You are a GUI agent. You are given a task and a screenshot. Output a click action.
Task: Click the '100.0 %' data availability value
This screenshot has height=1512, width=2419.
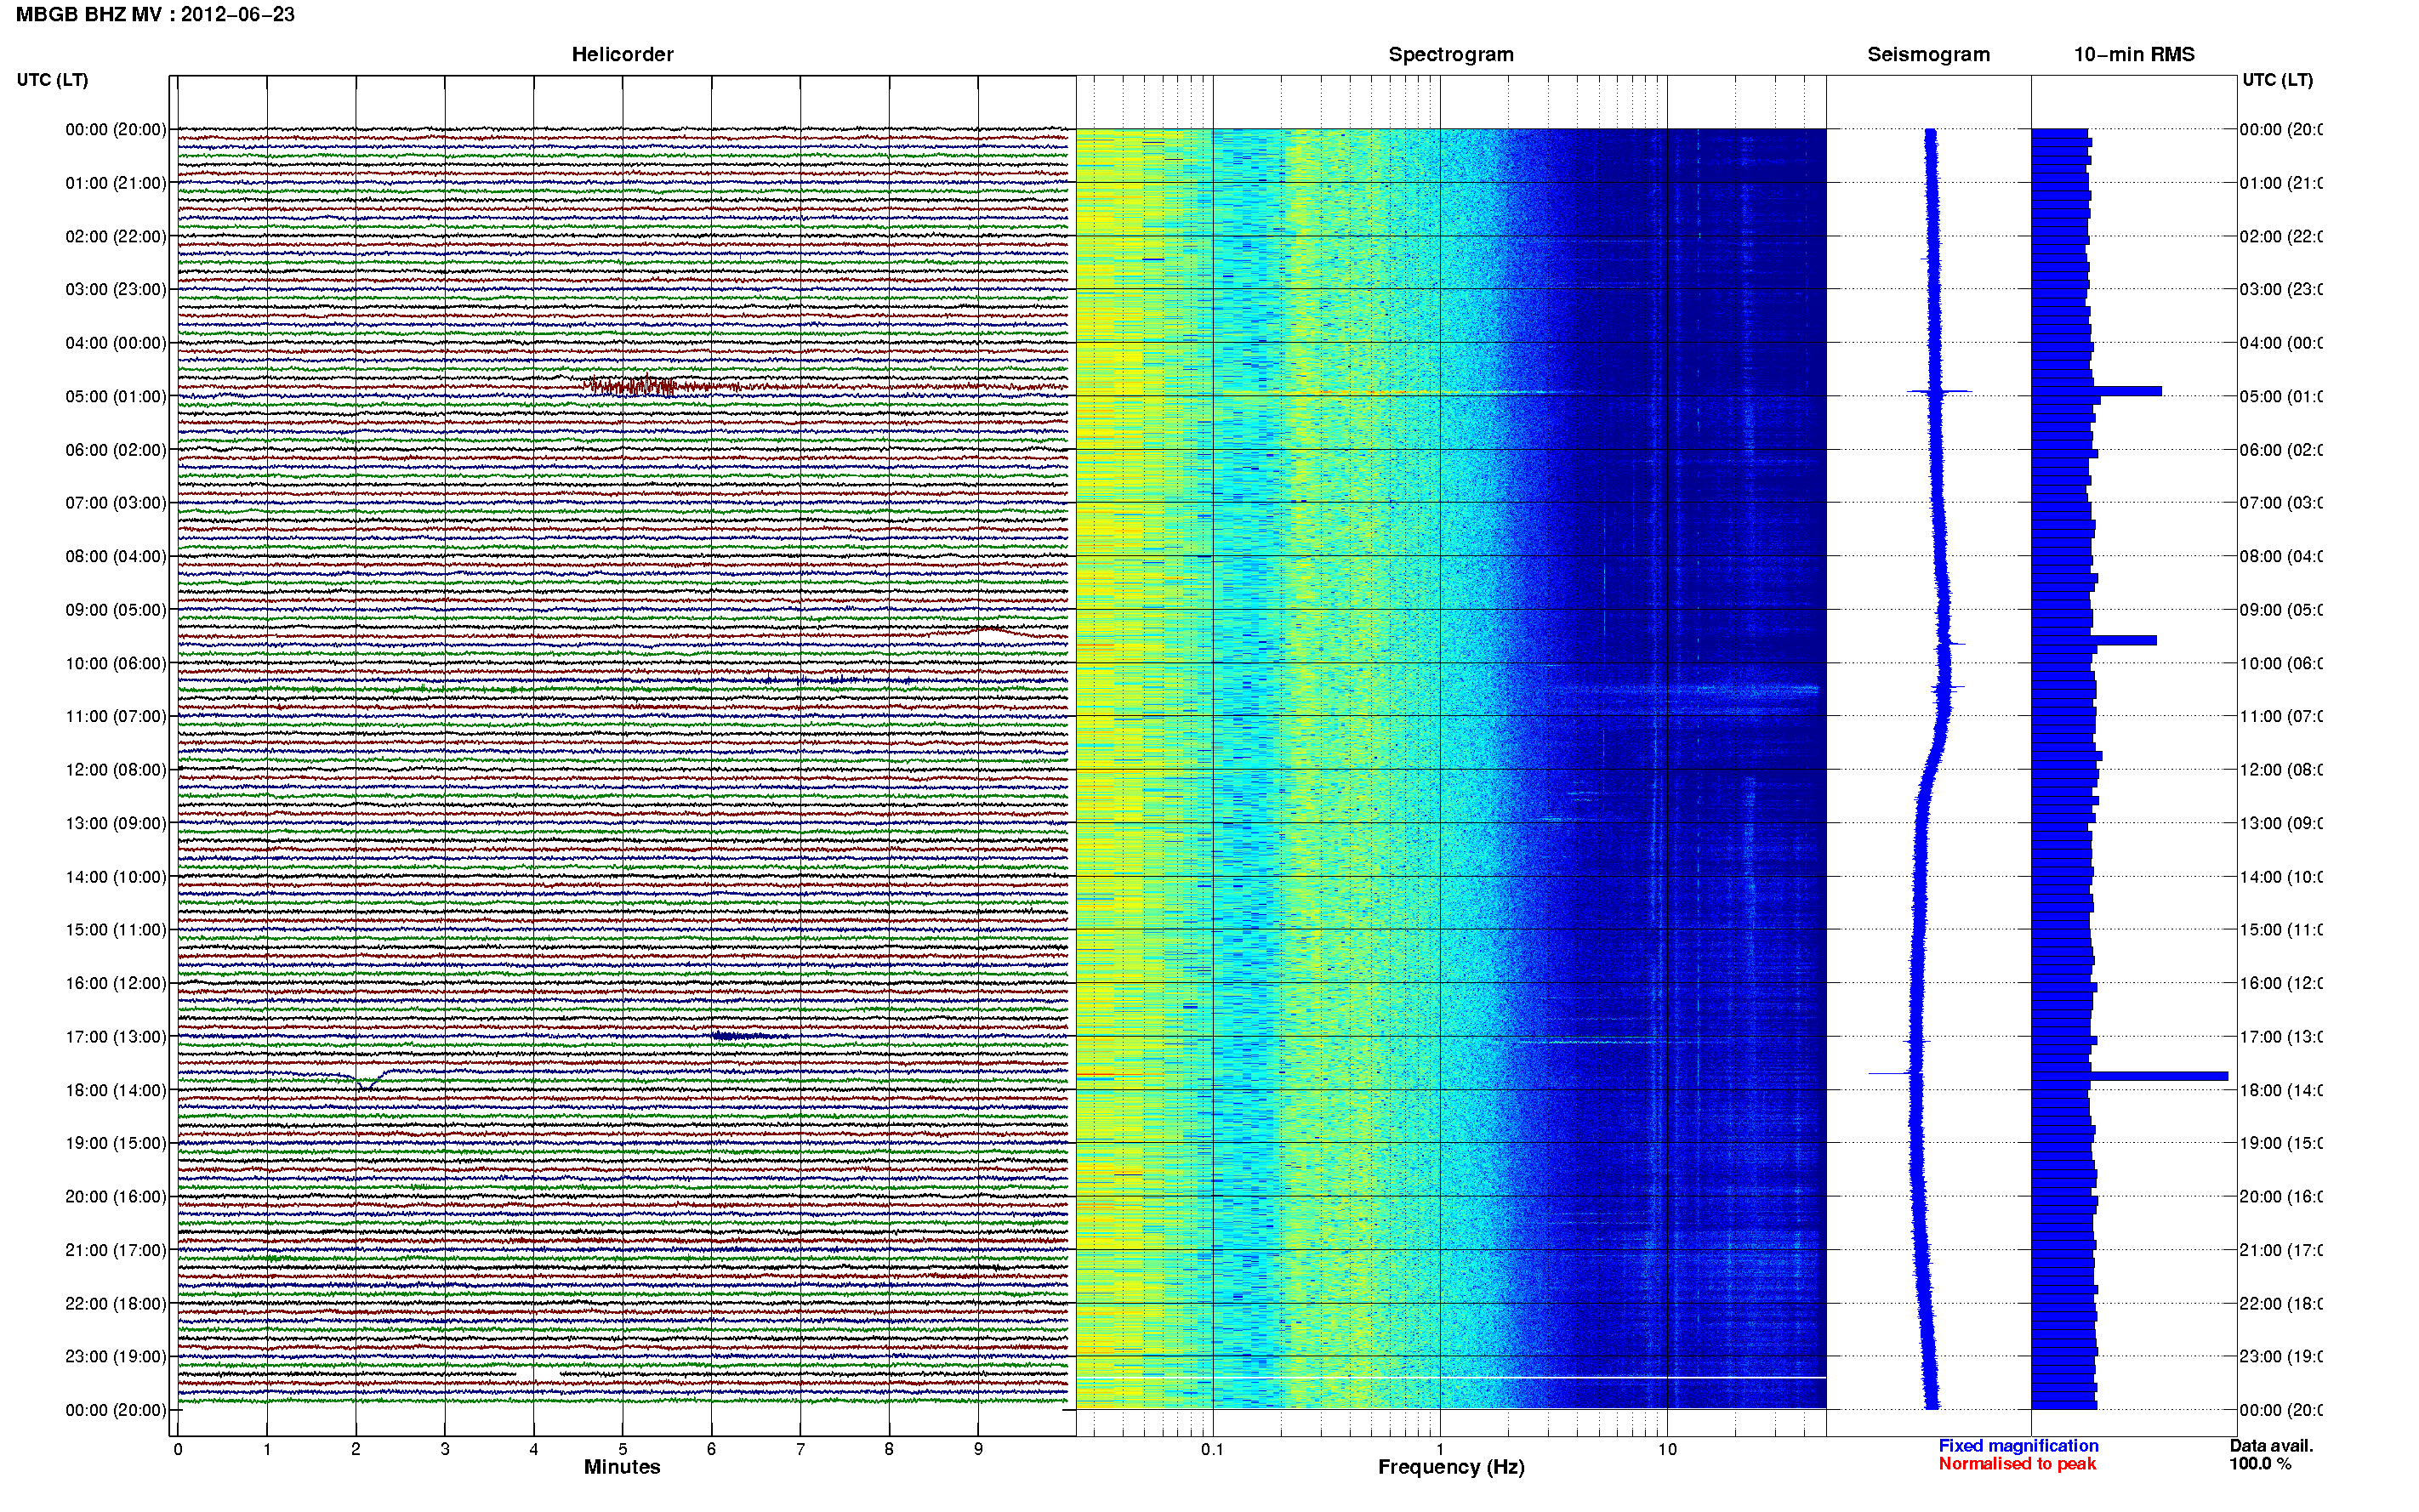click(x=2260, y=1464)
